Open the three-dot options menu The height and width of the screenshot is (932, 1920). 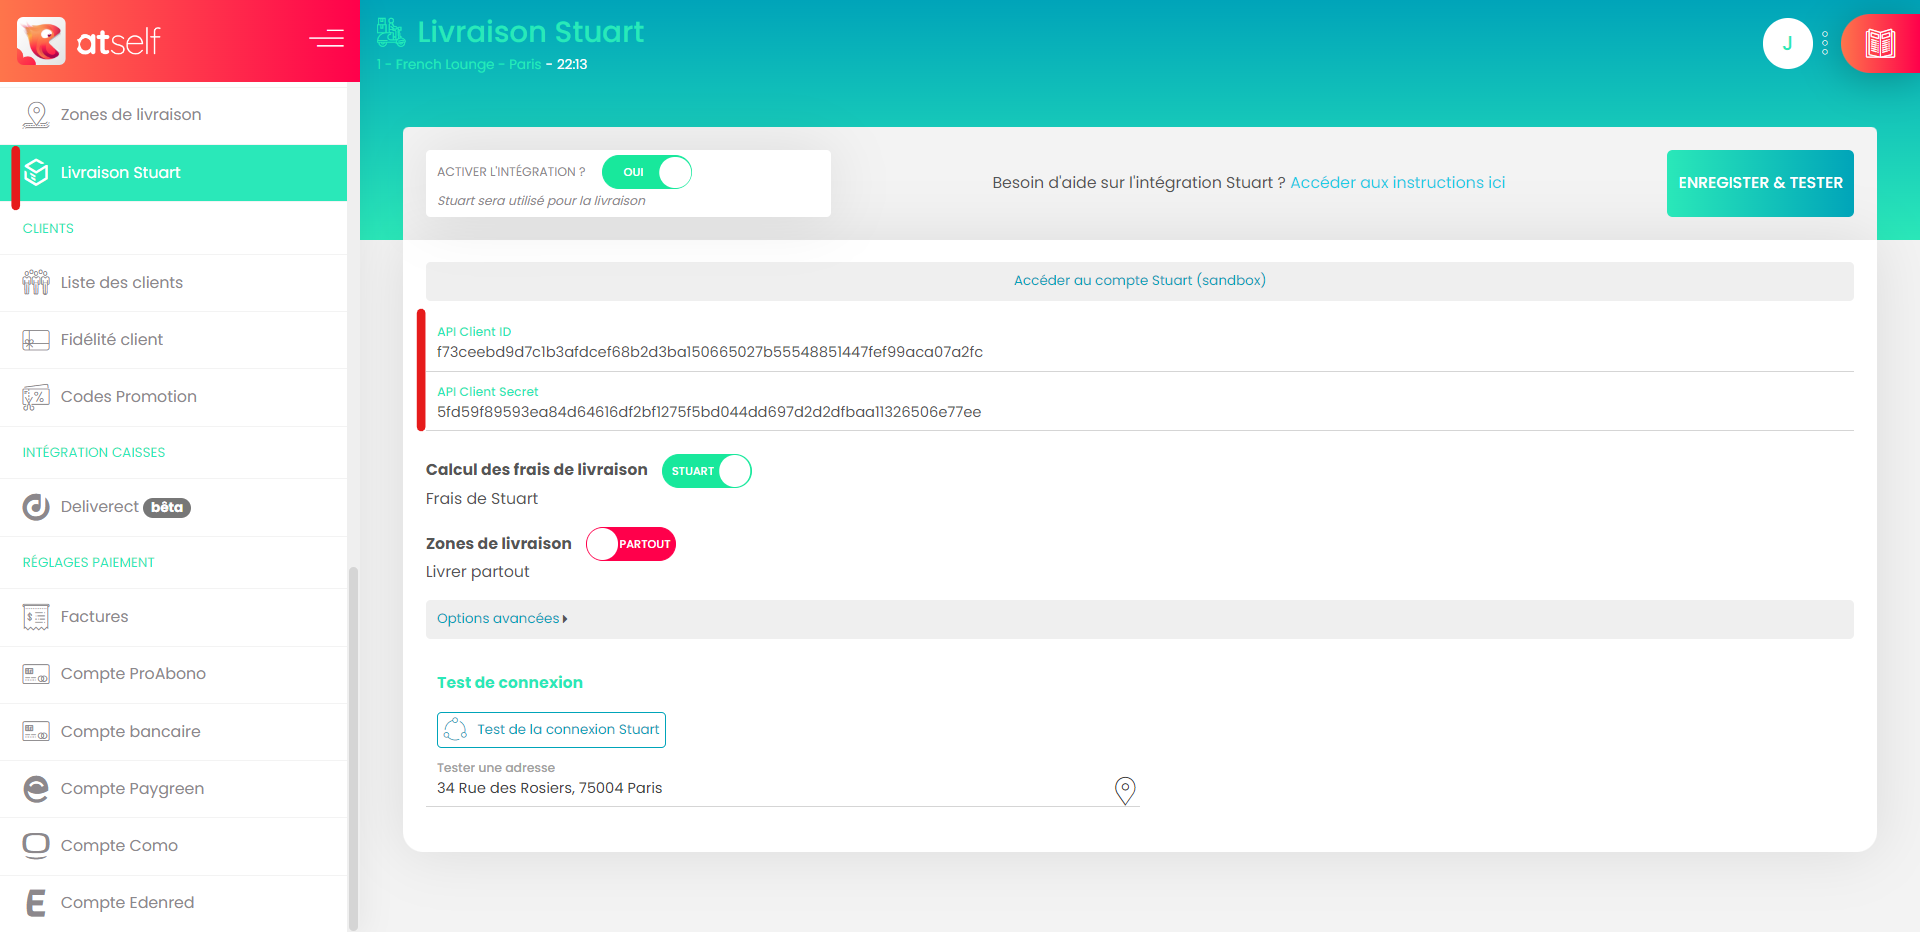(x=1825, y=43)
